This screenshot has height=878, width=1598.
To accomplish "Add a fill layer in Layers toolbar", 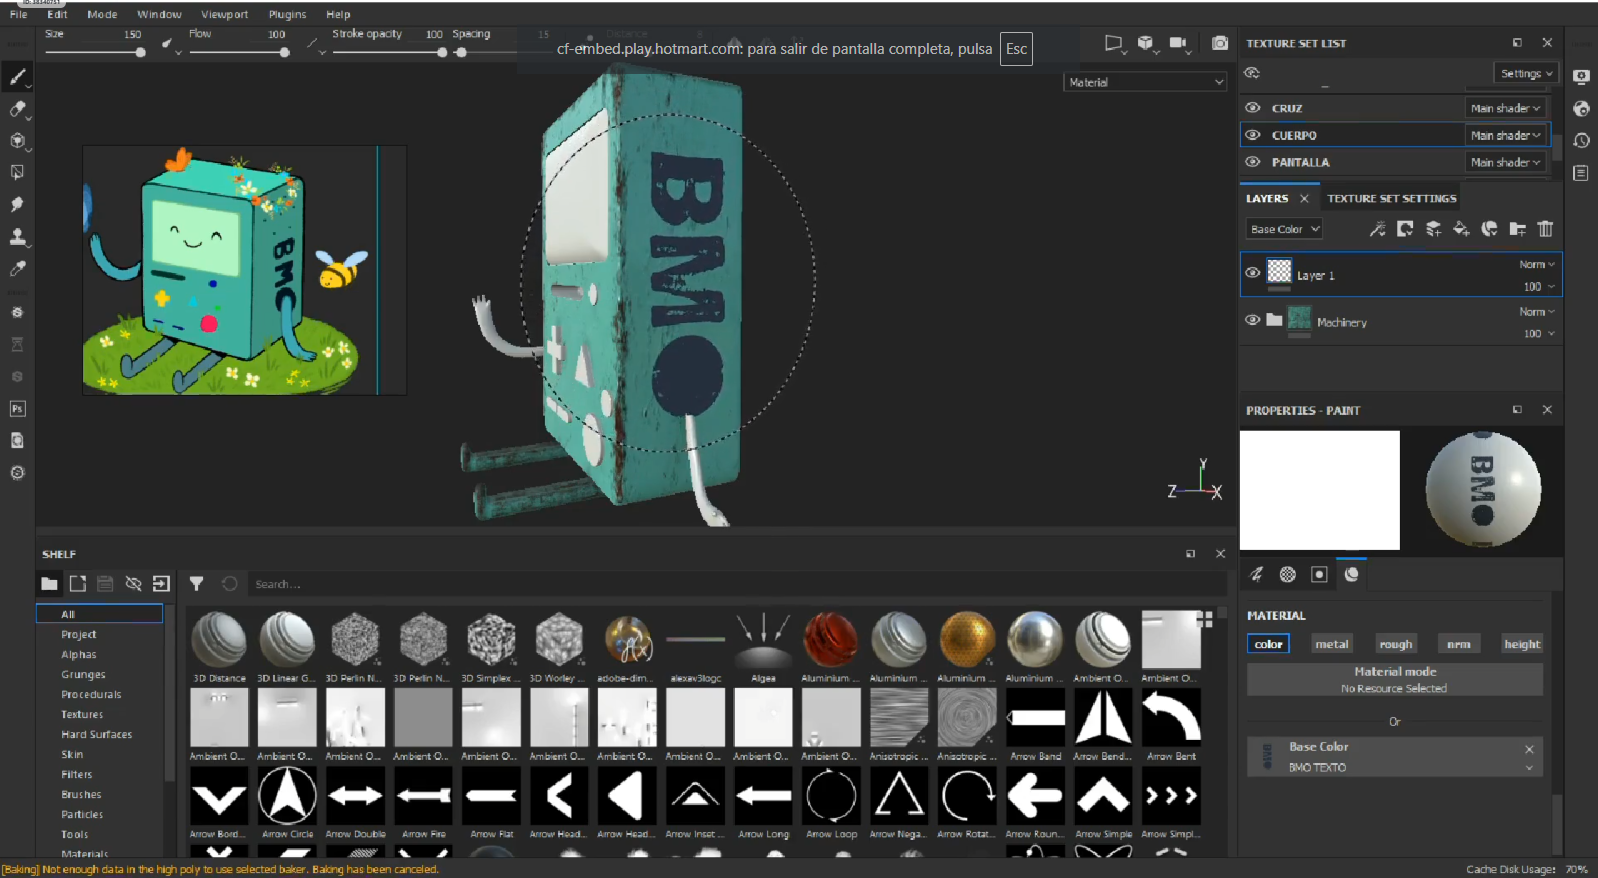I will (1461, 229).
